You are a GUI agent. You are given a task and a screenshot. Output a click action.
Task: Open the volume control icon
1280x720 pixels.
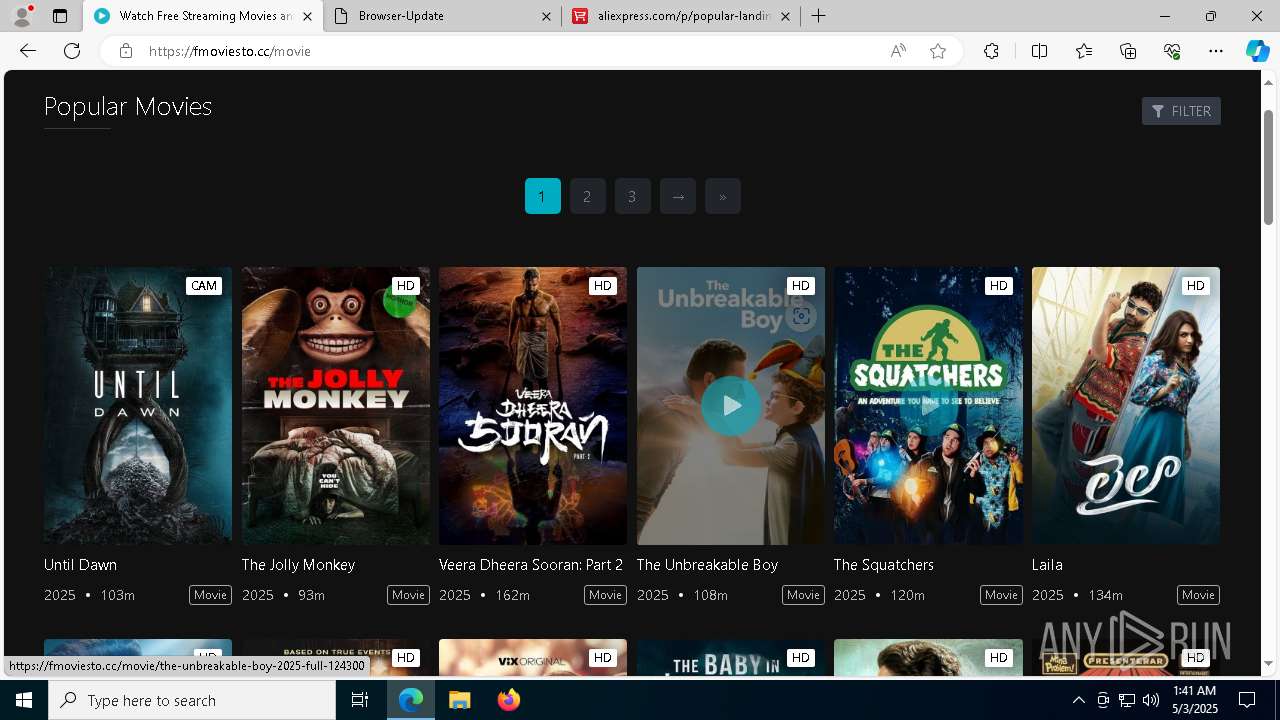[x=1151, y=700]
